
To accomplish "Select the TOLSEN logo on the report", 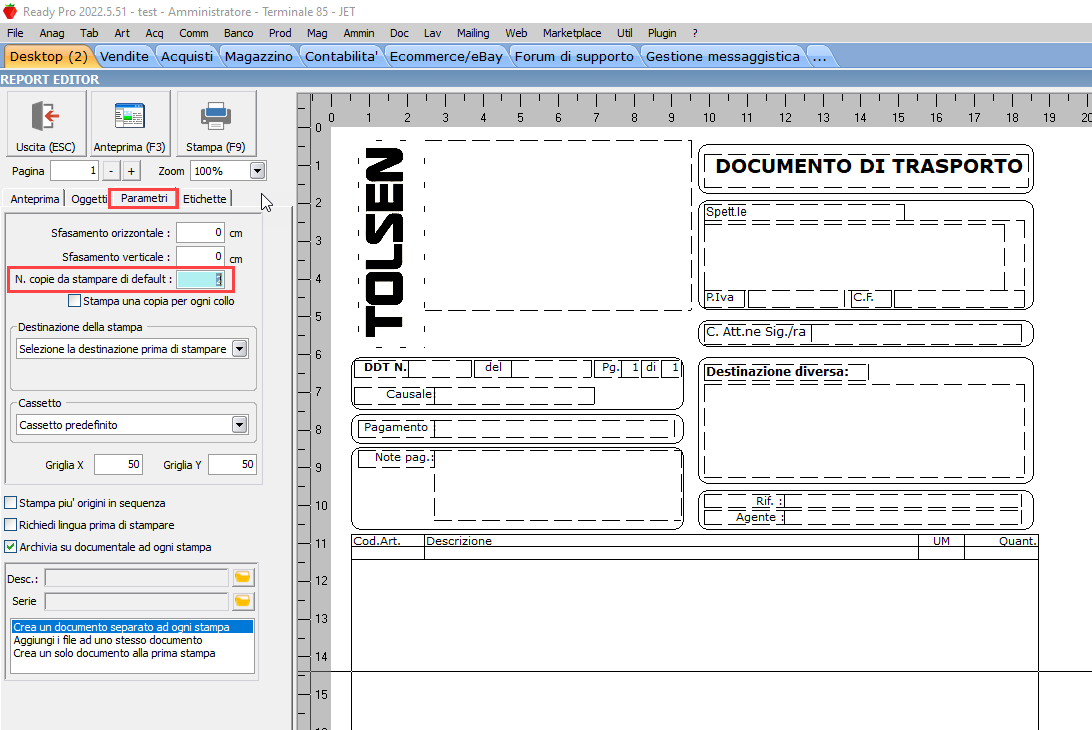I will [384, 242].
